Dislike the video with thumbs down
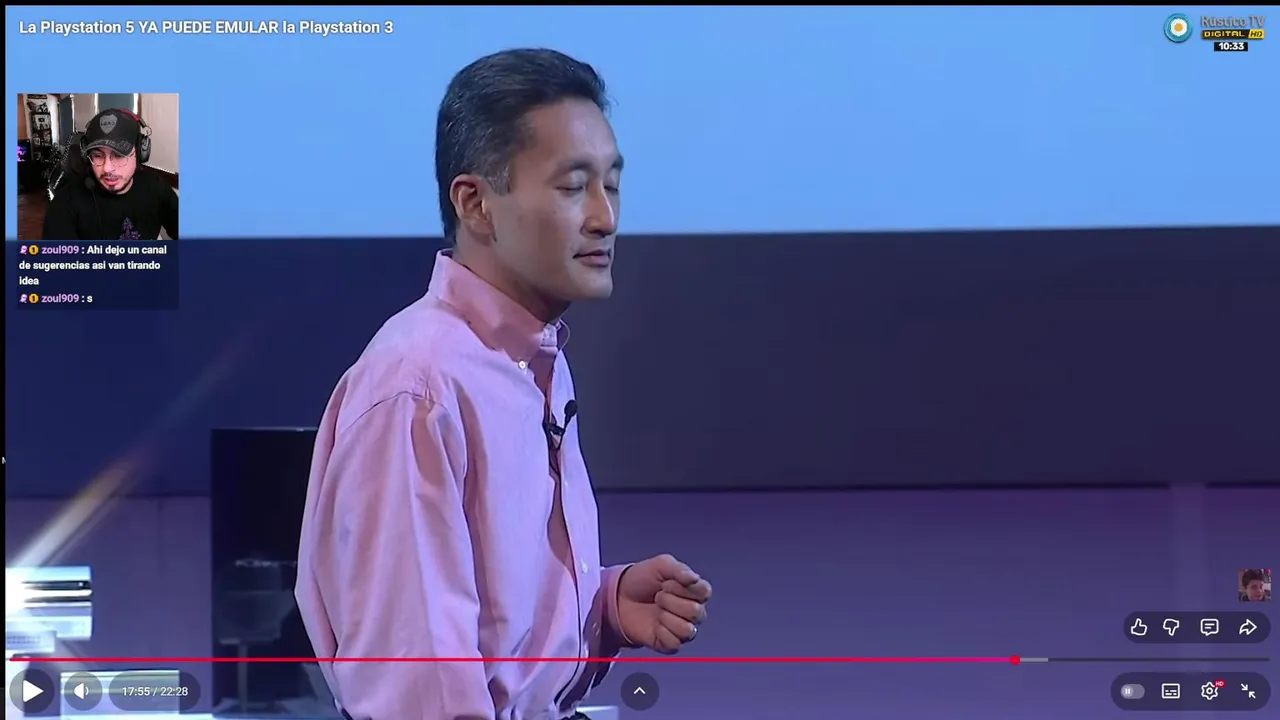Screen dimensions: 1280x720 tap(1171, 627)
